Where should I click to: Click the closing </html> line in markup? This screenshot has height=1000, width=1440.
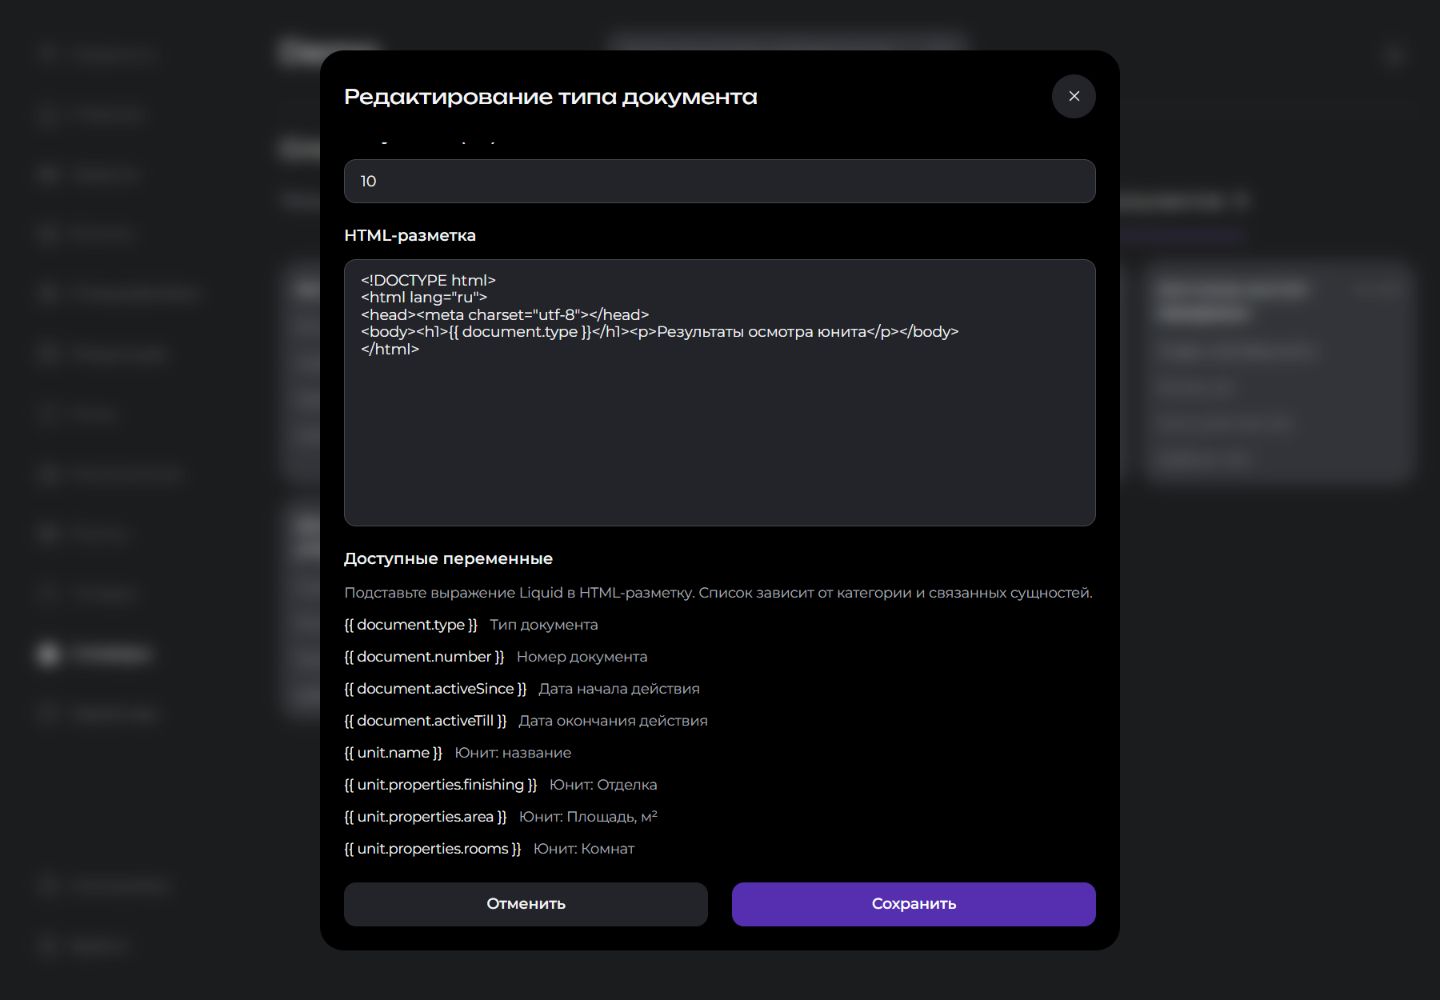390,349
